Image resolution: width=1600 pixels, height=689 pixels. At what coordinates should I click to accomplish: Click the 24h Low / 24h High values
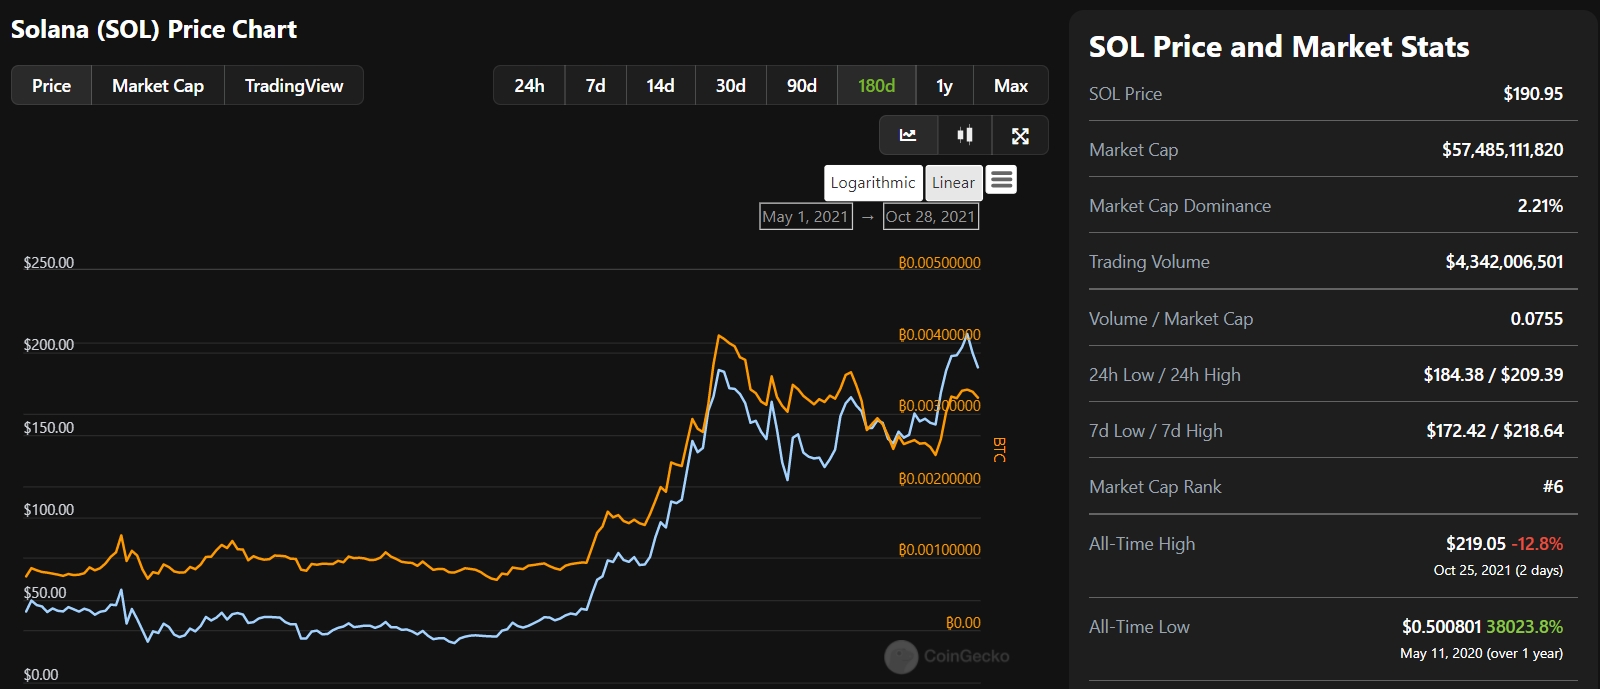tap(1493, 375)
